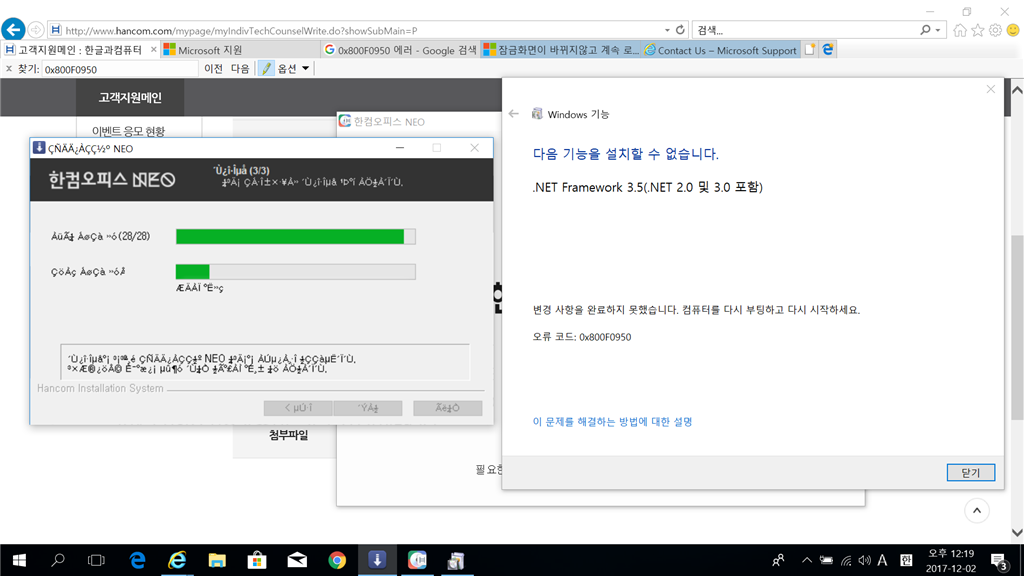Open Google Chrome from taskbar
Screen dimensions: 1024x576
tap(337, 560)
